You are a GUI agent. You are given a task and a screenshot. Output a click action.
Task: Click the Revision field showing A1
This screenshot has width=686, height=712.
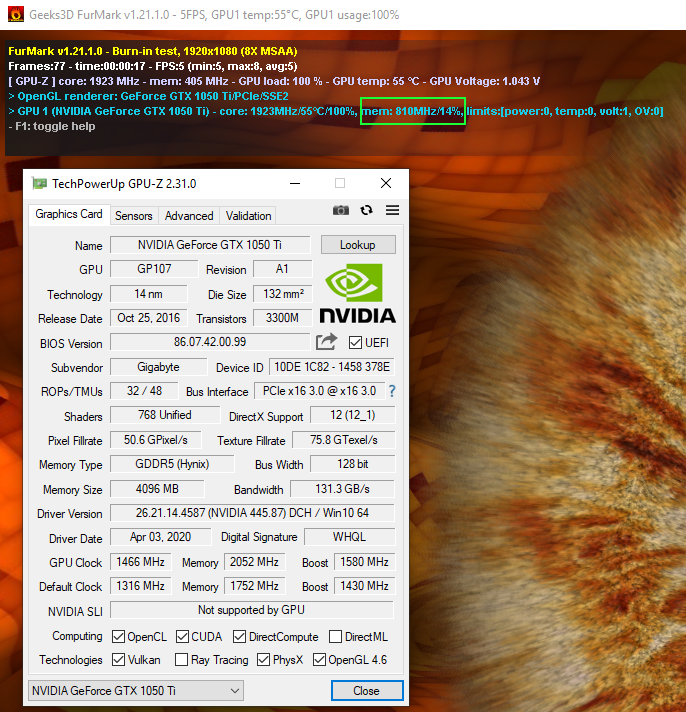pyautogui.click(x=282, y=269)
